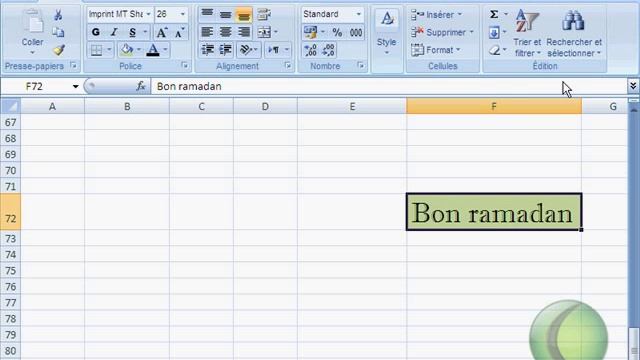The width and height of the screenshot is (640, 360).
Task: Click the accounting number format icon
Action: [x=310, y=32]
